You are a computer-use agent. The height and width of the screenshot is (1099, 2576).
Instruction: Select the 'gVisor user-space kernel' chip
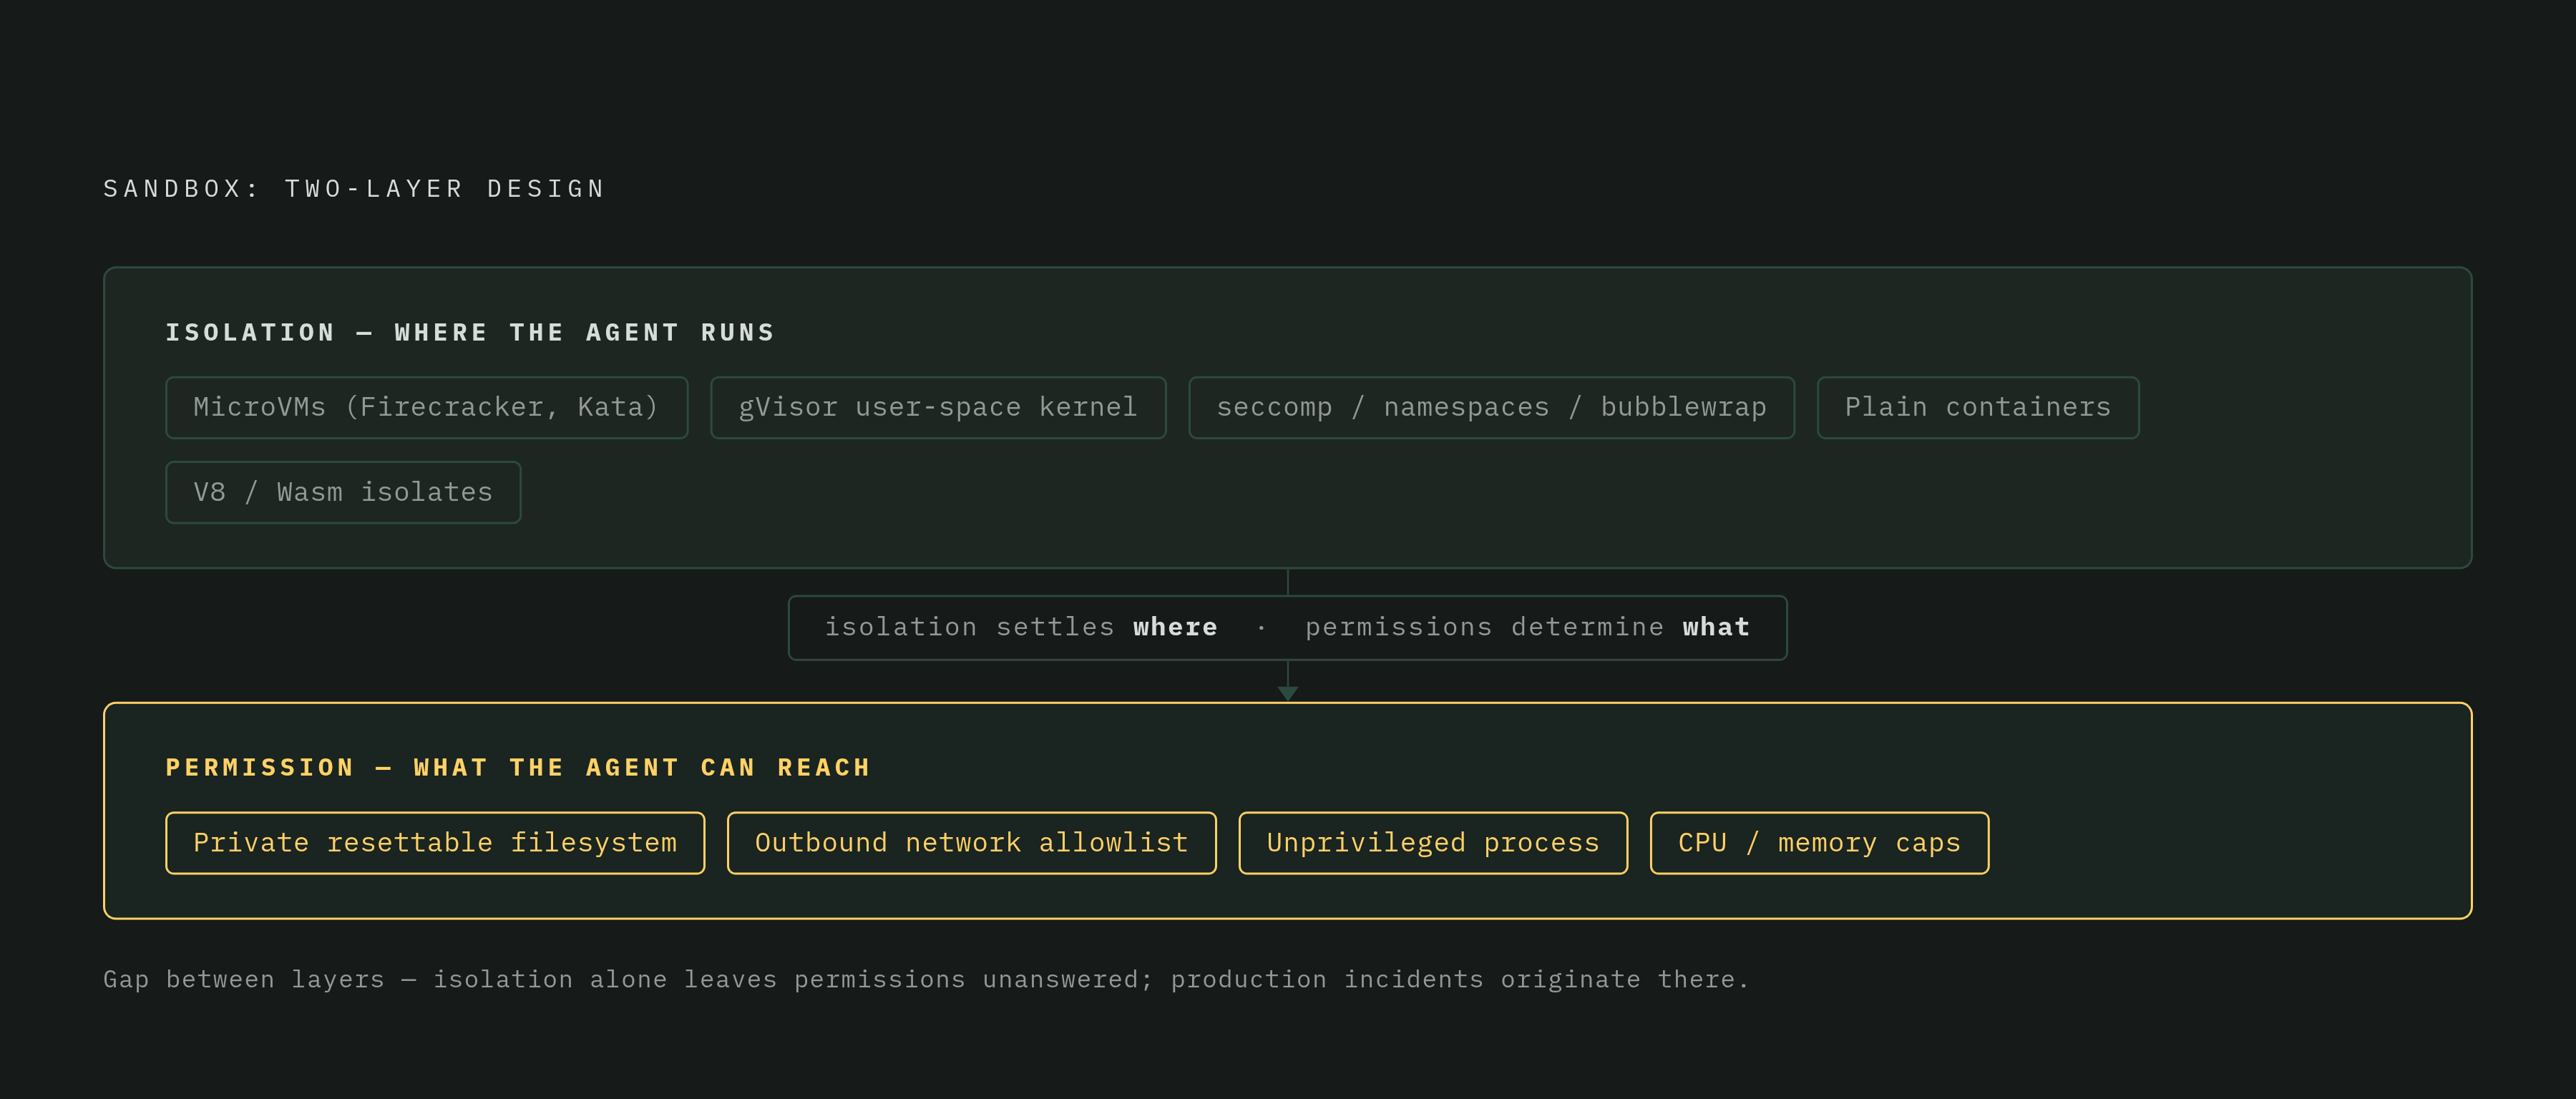point(938,407)
